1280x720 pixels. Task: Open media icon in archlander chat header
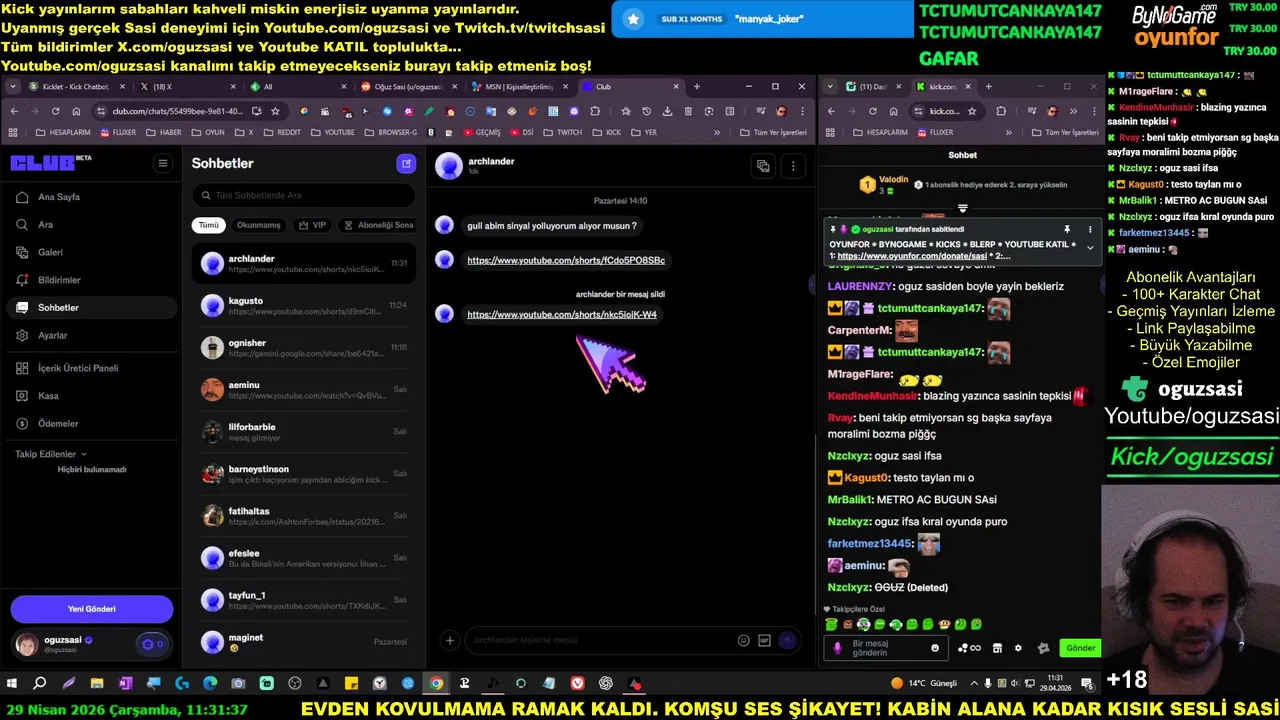click(763, 166)
